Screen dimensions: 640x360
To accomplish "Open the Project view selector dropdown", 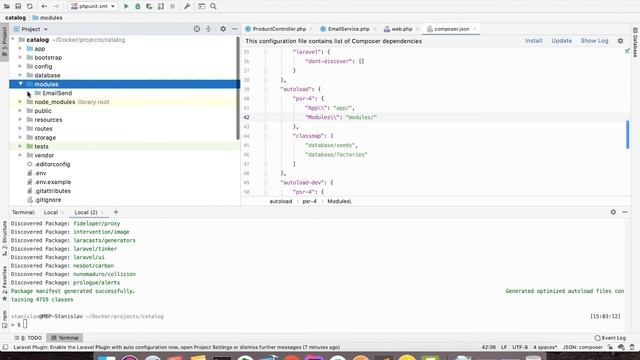I will click(31, 29).
